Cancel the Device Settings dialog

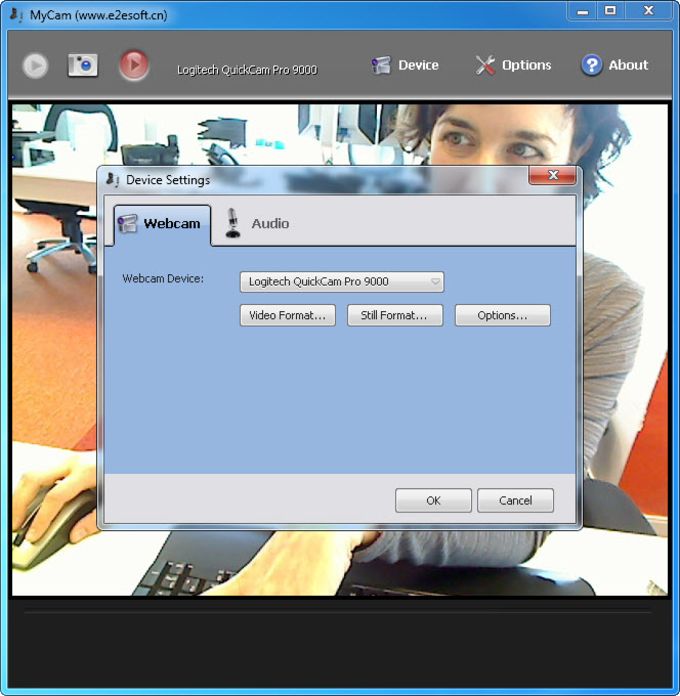click(515, 501)
